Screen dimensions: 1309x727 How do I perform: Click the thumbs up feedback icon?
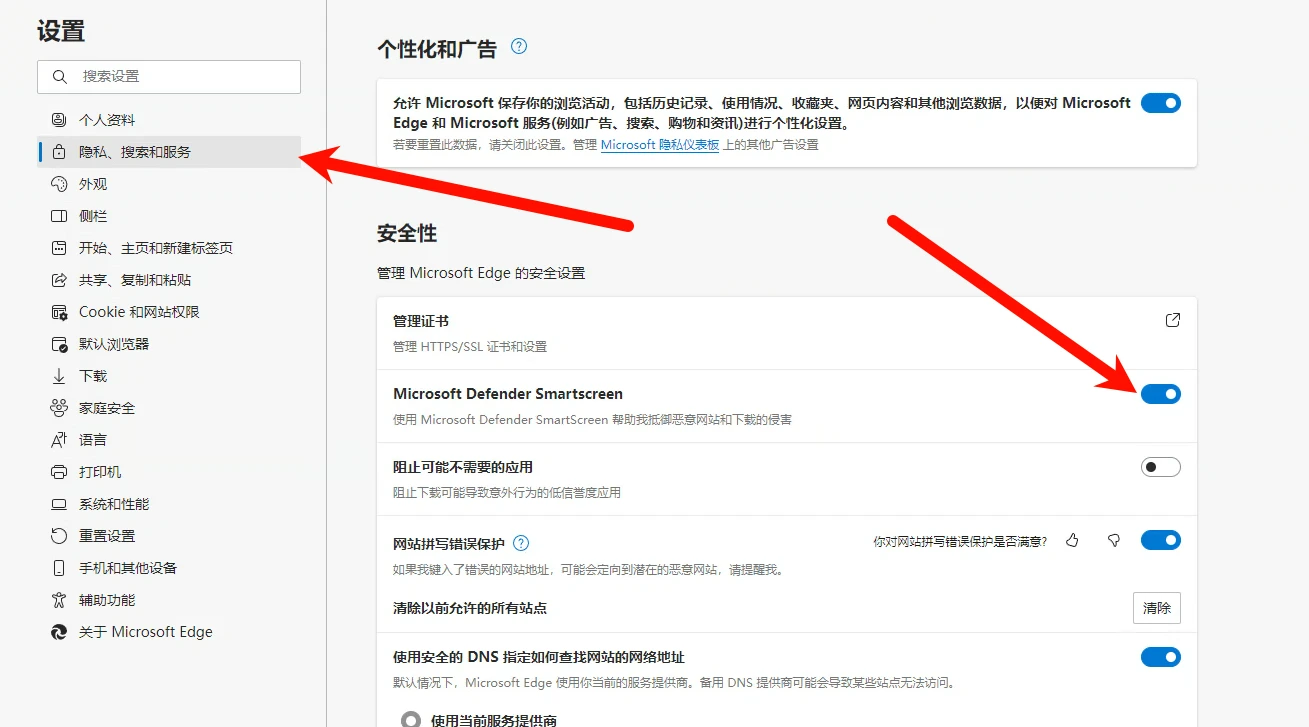(1073, 541)
